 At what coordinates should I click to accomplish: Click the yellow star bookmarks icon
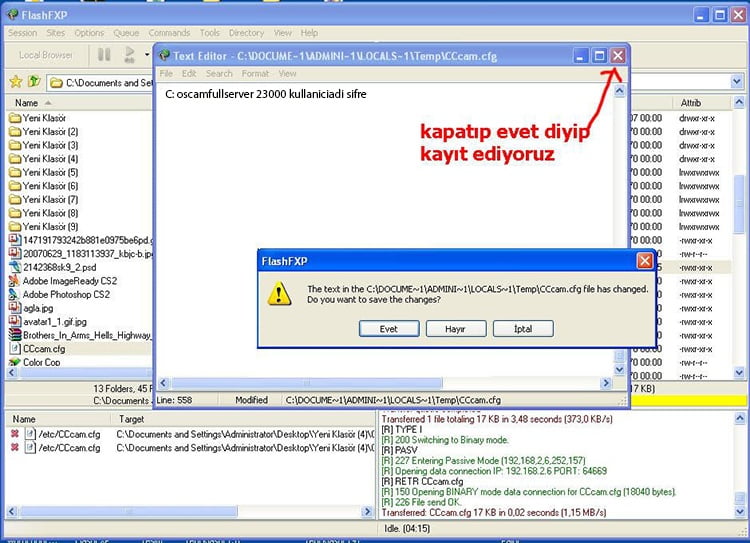[x=15, y=82]
